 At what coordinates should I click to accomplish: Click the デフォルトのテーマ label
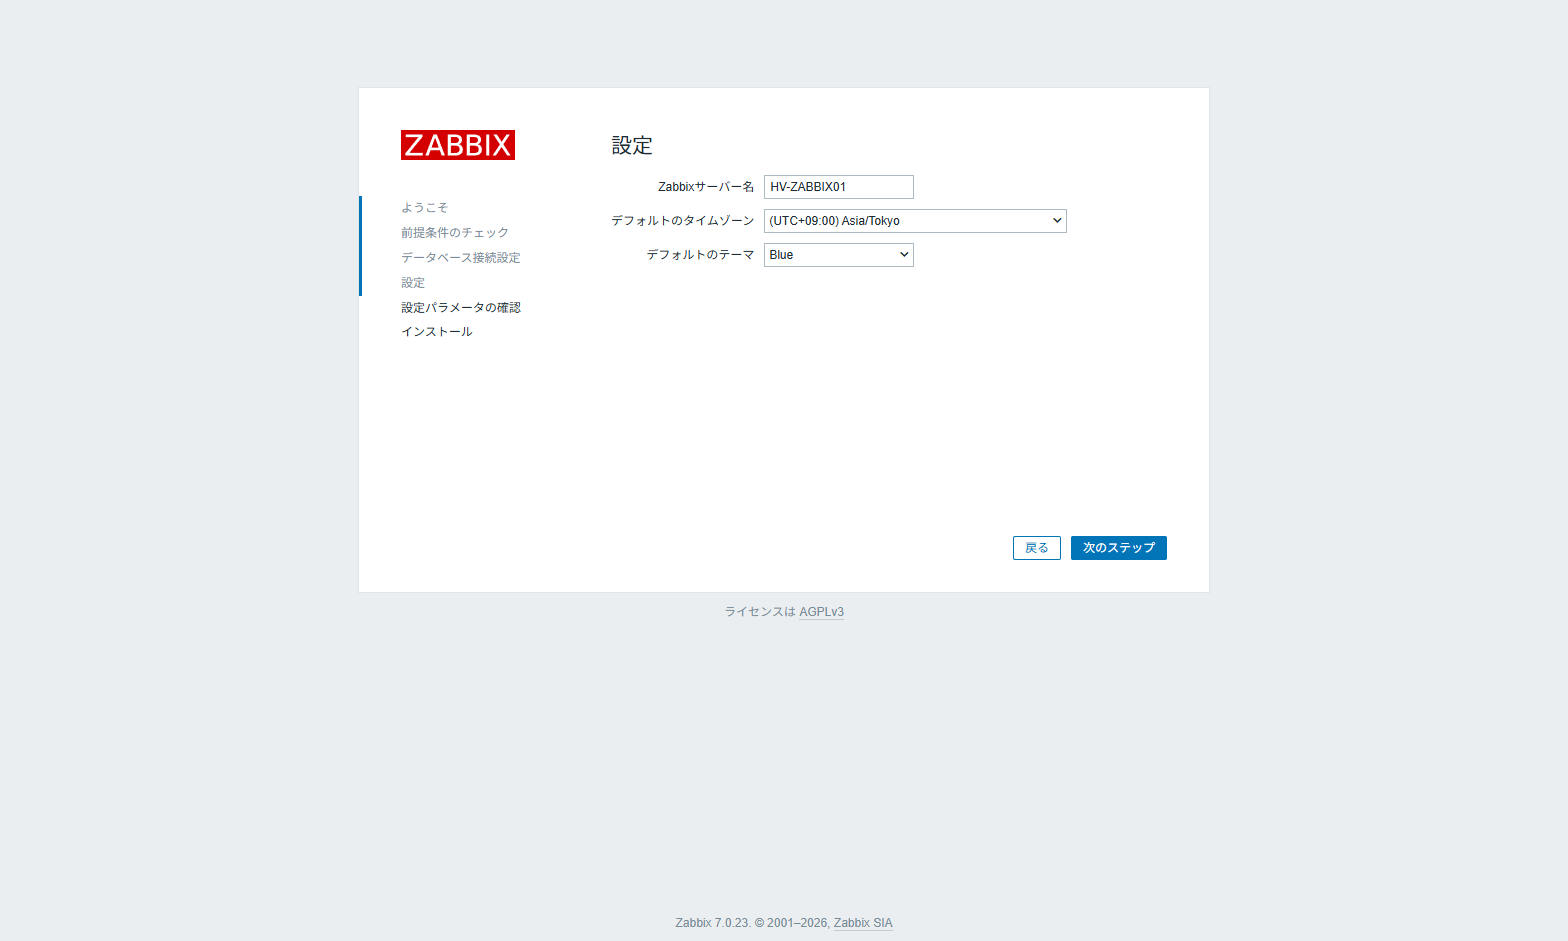click(x=700, y=255)
